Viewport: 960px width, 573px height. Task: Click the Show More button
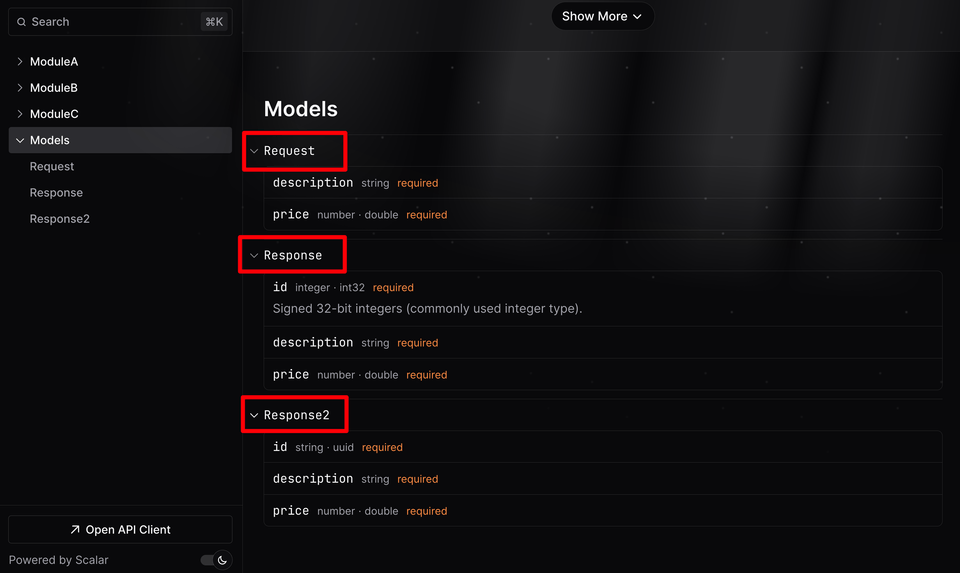coord(602,16)
